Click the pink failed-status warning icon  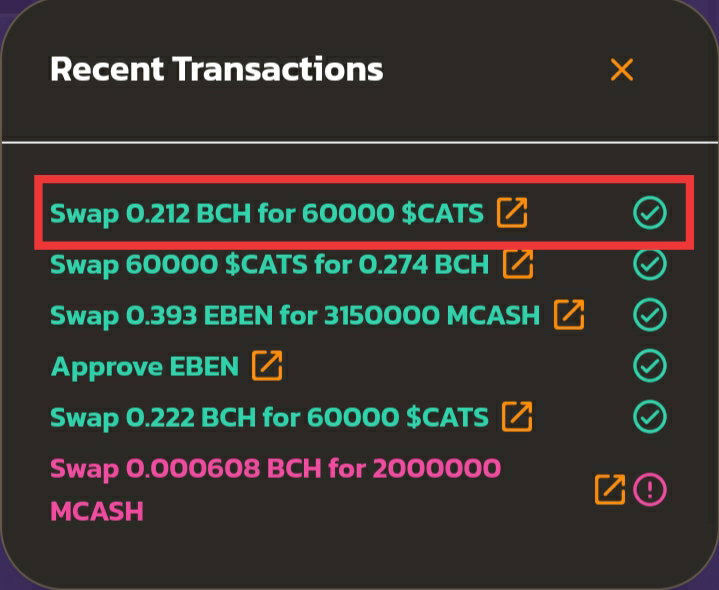click(x=650, y=490)
